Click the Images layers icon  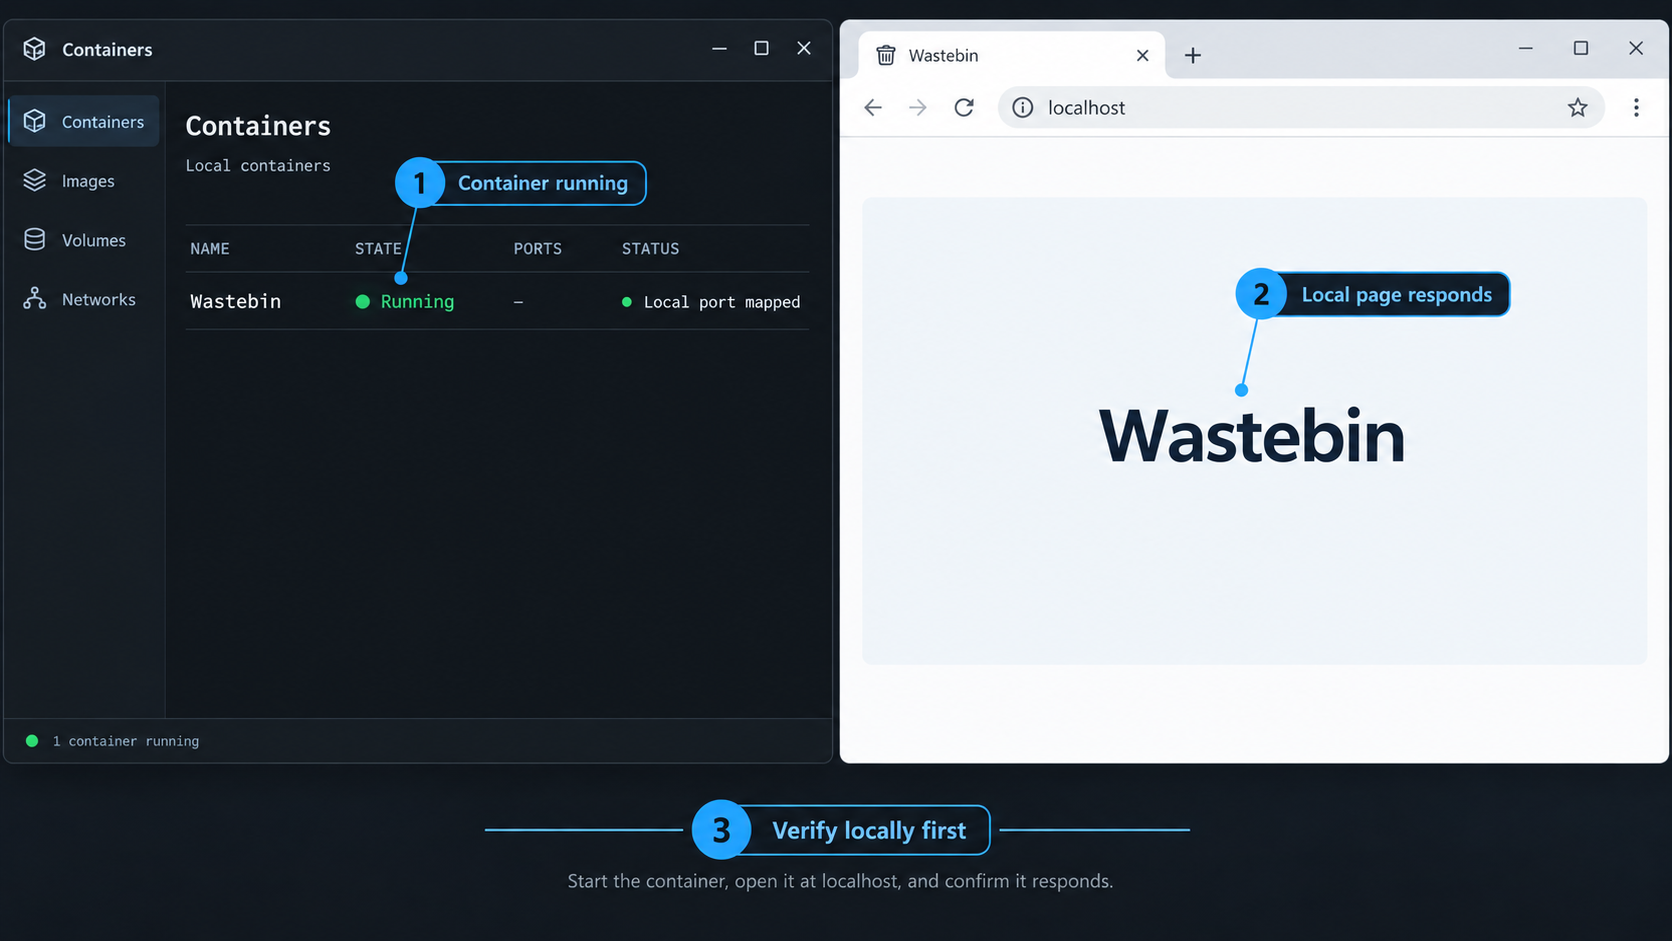pyautogui.click(x=35, y=180)
